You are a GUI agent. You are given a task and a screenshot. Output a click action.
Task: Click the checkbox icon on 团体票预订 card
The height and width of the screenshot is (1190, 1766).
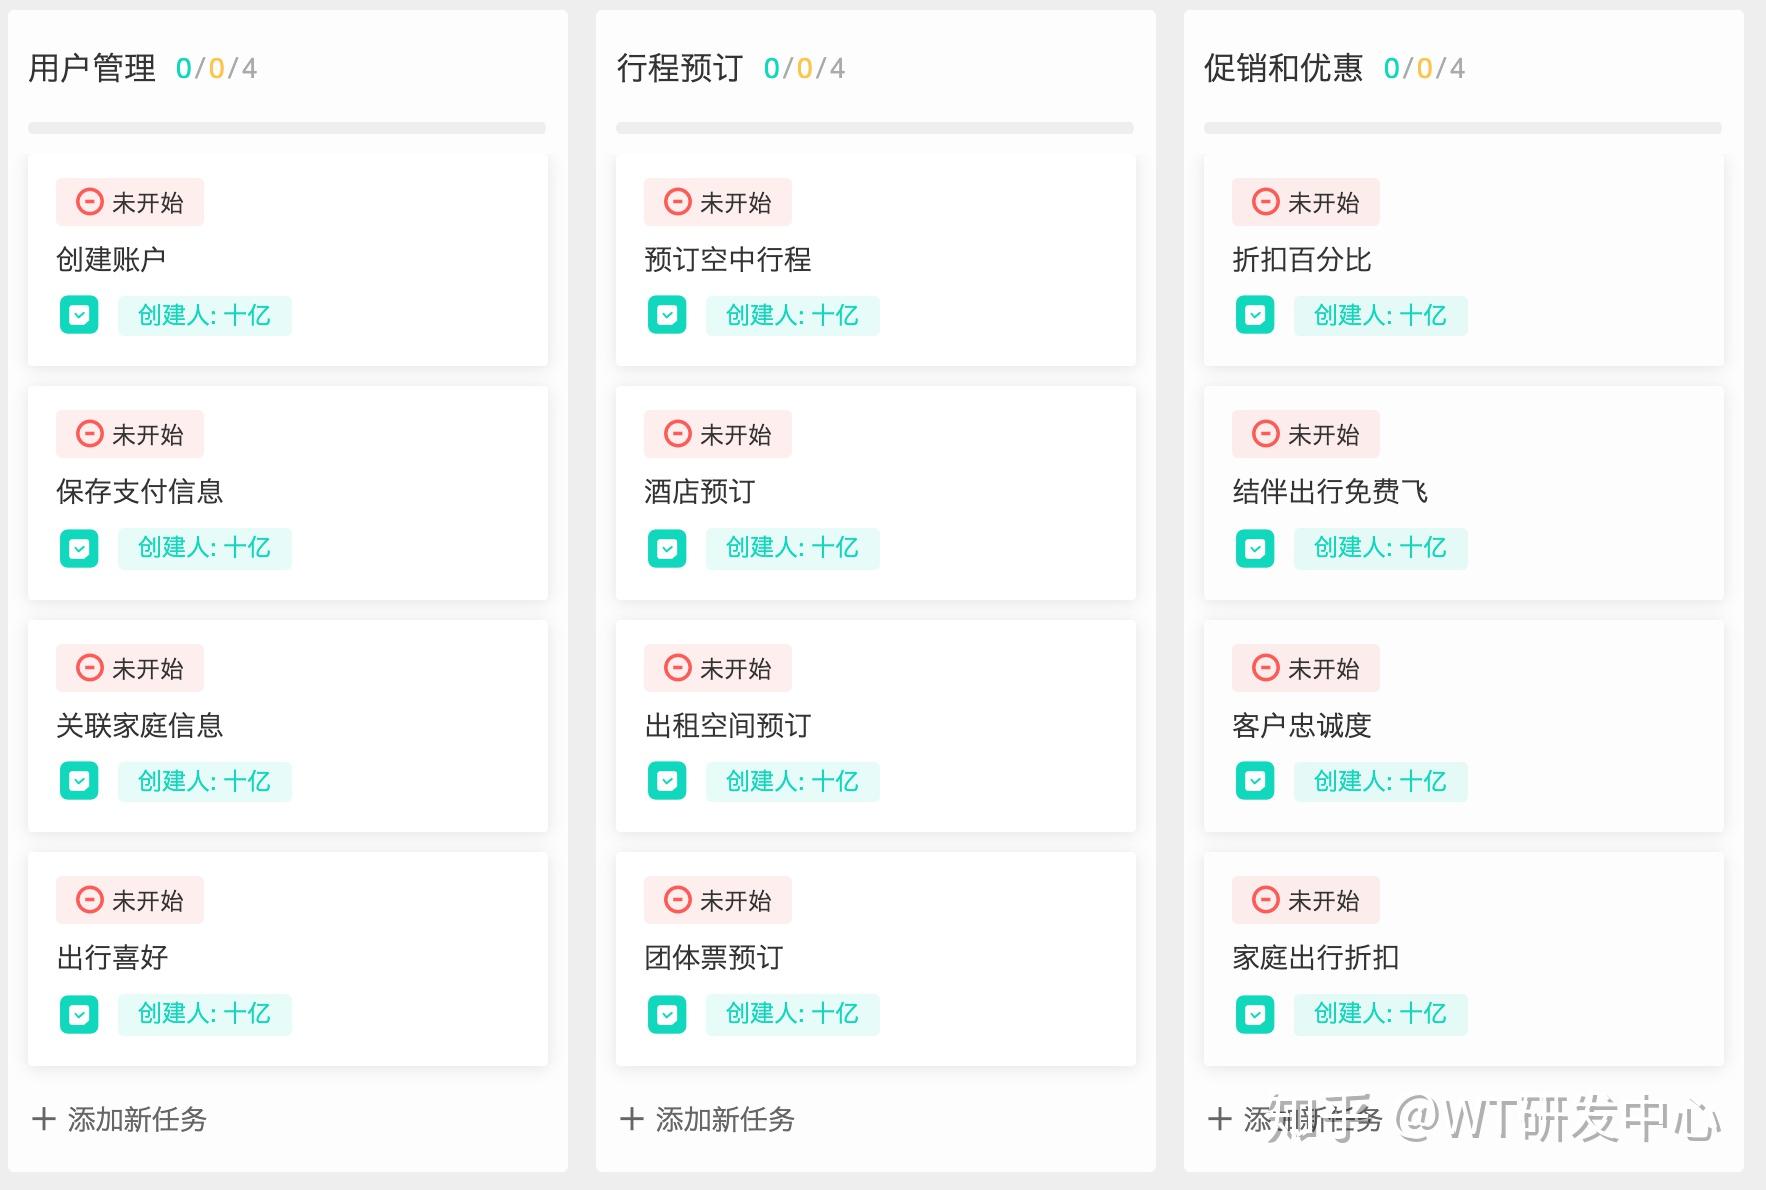(x=667, y=1014)
